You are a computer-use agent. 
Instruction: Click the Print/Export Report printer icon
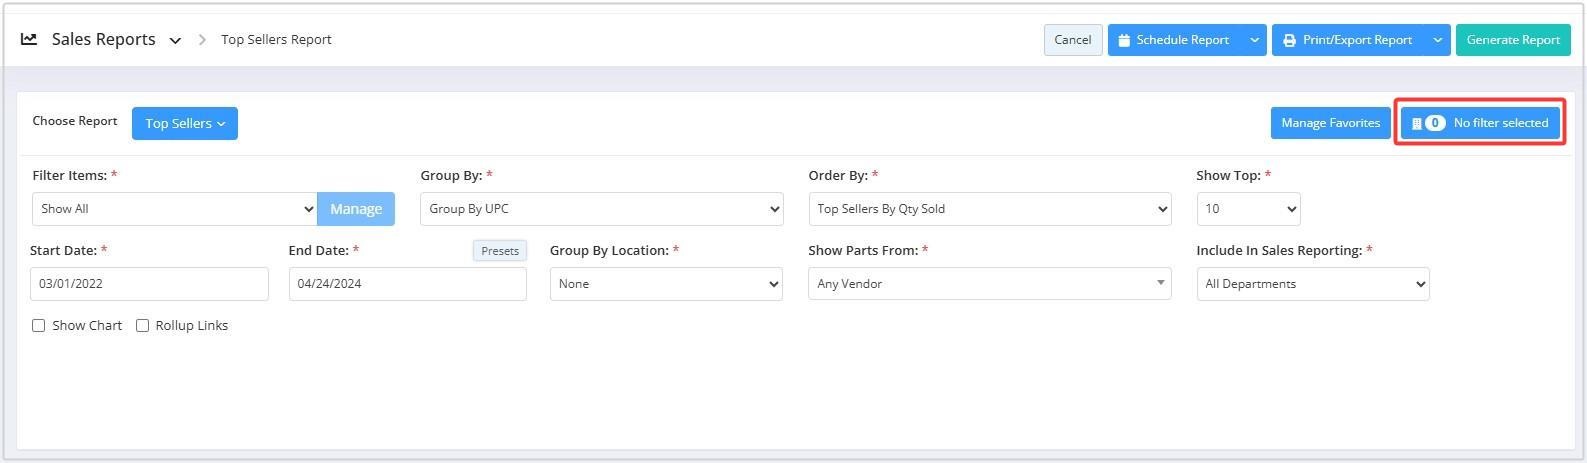(1289, 40)
